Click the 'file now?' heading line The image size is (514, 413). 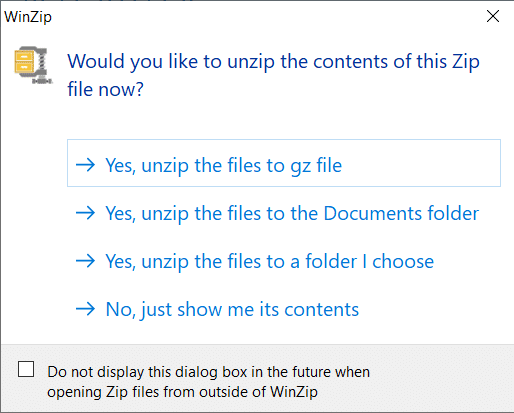(x=105, y=89)
